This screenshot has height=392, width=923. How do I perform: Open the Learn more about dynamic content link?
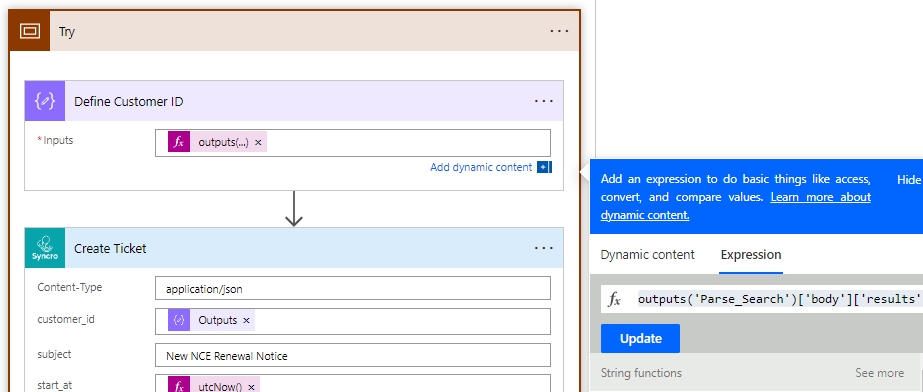click(736, 206)
